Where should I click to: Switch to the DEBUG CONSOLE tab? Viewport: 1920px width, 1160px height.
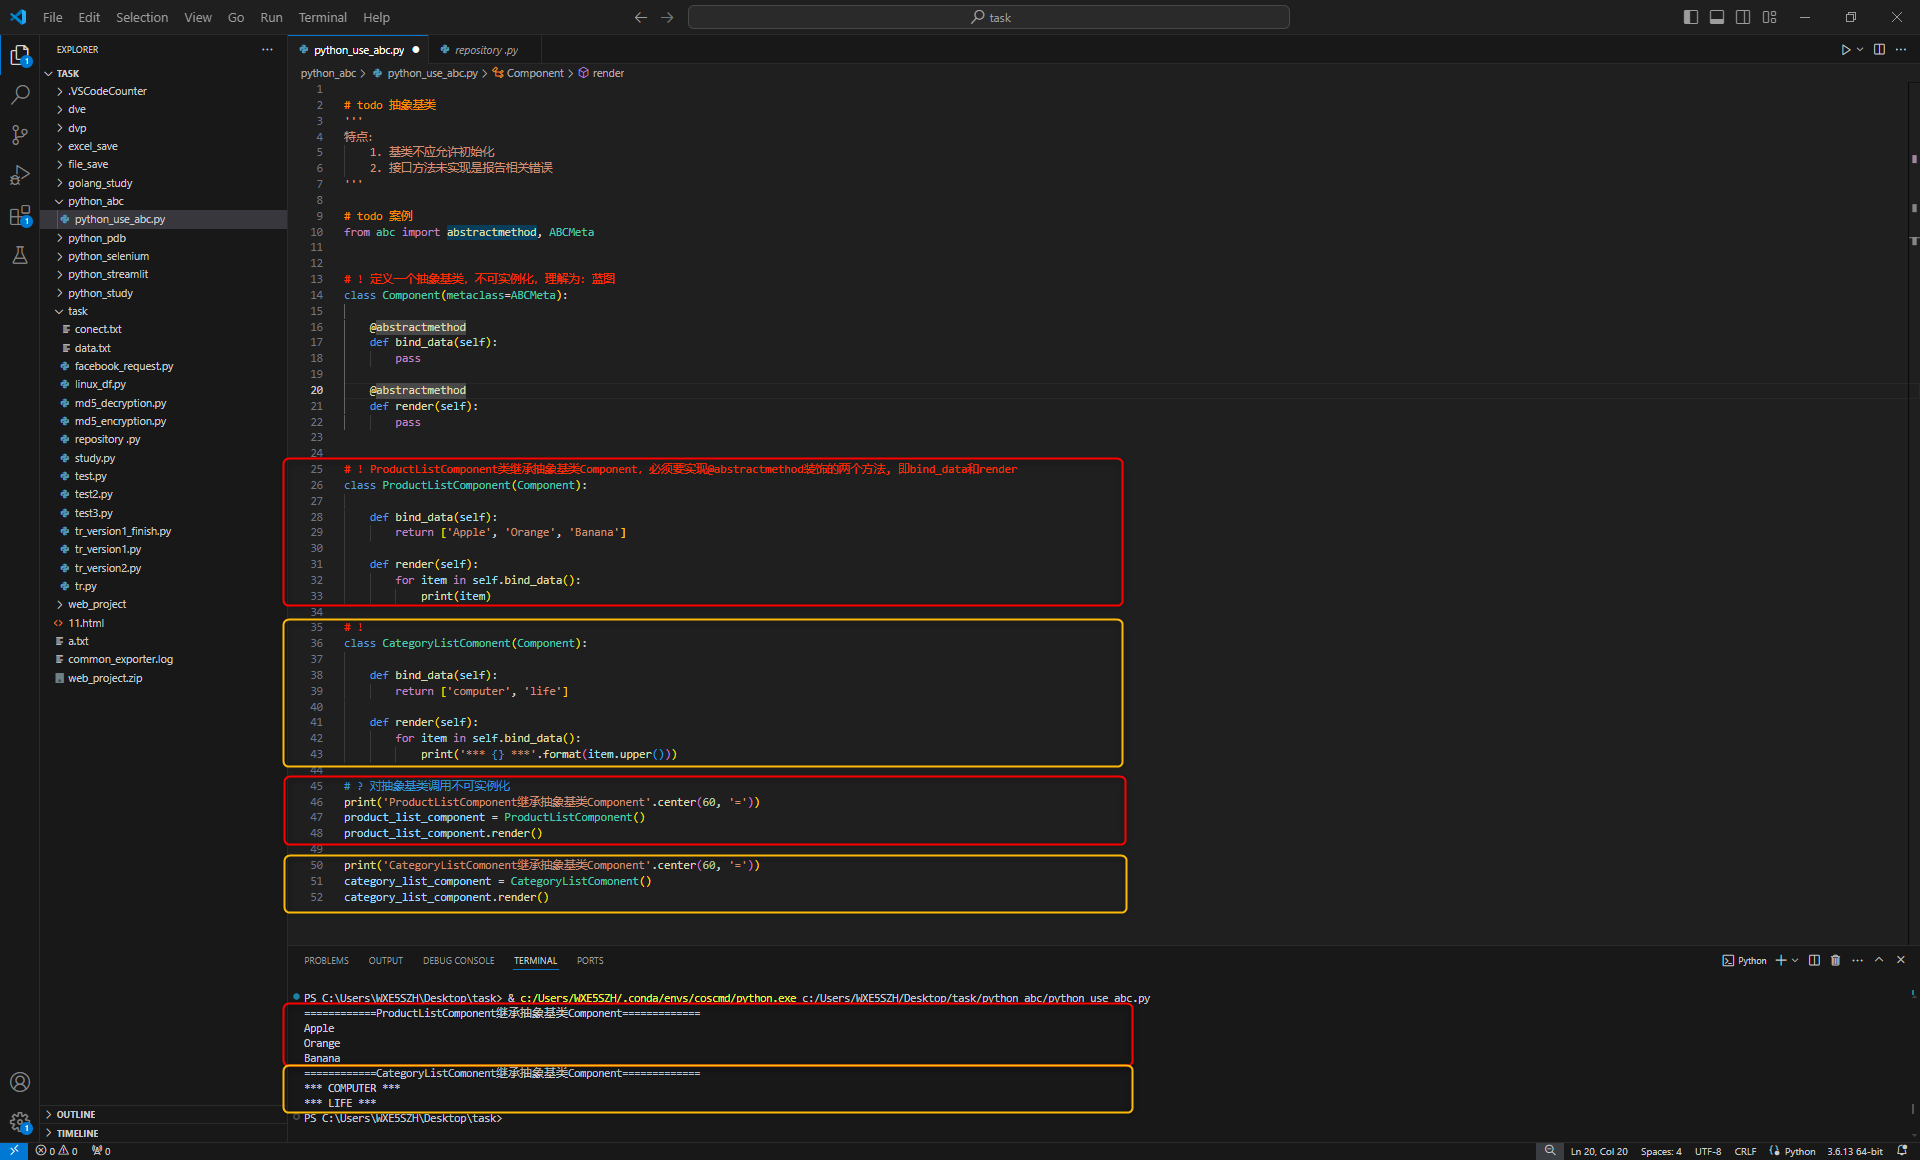click(x=458, y=961)
